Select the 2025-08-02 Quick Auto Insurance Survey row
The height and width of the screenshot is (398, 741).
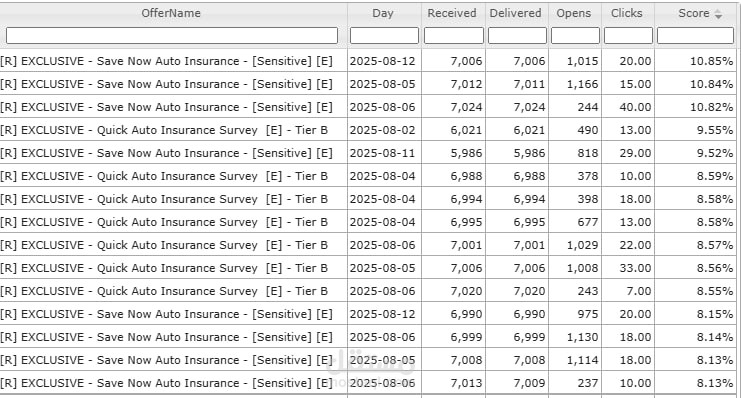368,130
